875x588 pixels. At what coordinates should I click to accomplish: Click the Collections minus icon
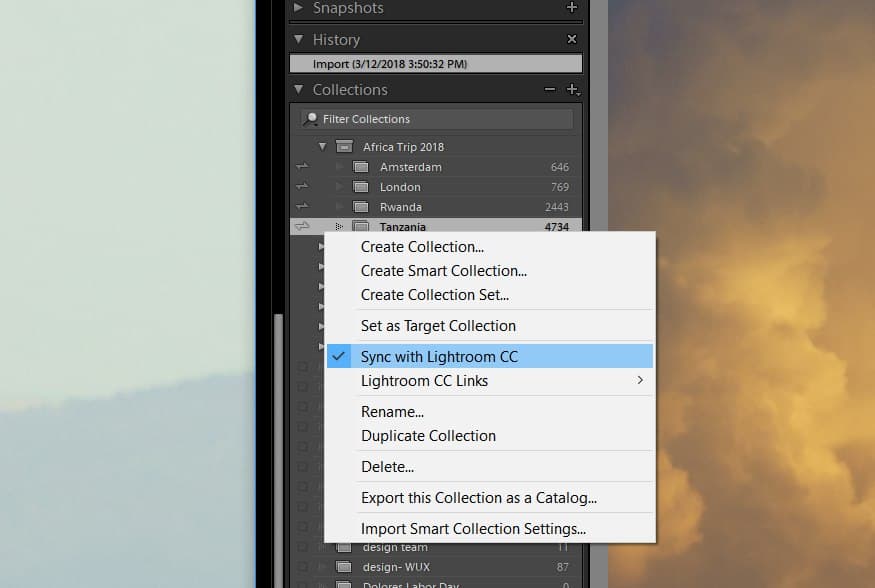pos(550,89)
